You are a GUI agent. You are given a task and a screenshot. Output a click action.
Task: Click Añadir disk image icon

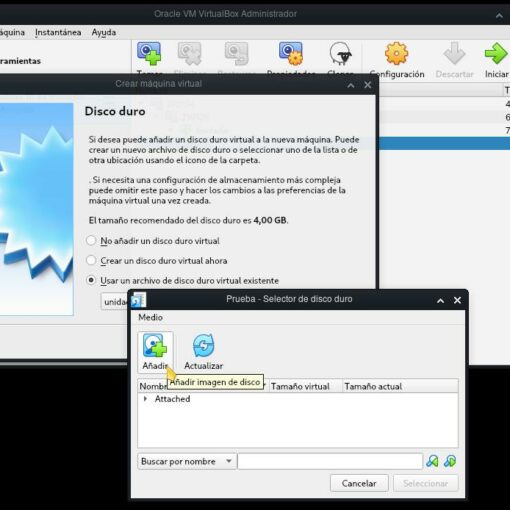tap(155, 345)
